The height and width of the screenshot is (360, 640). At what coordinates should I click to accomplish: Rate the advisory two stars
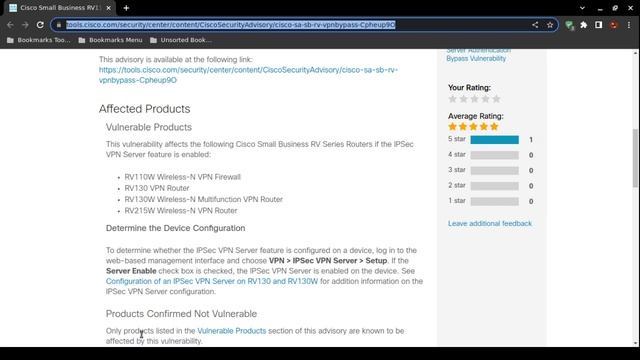(463, 99)
